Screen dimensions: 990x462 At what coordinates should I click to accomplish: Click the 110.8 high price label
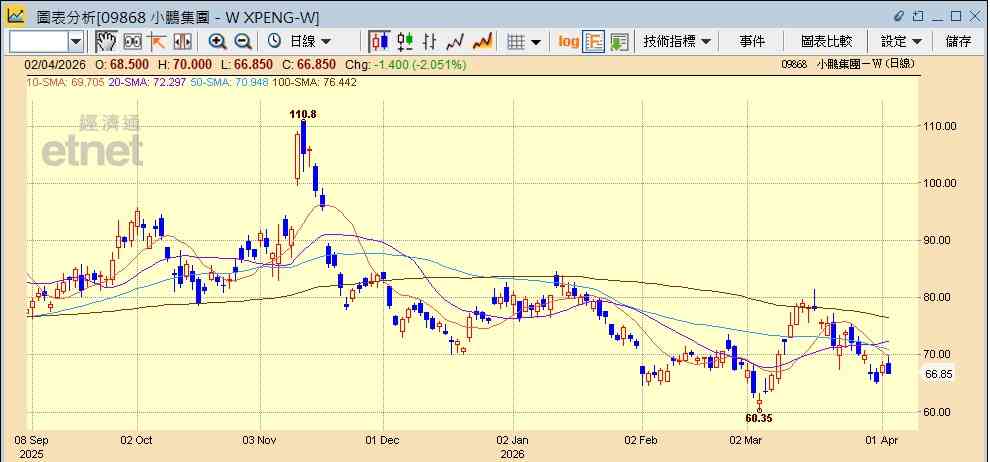click(303, 114)
